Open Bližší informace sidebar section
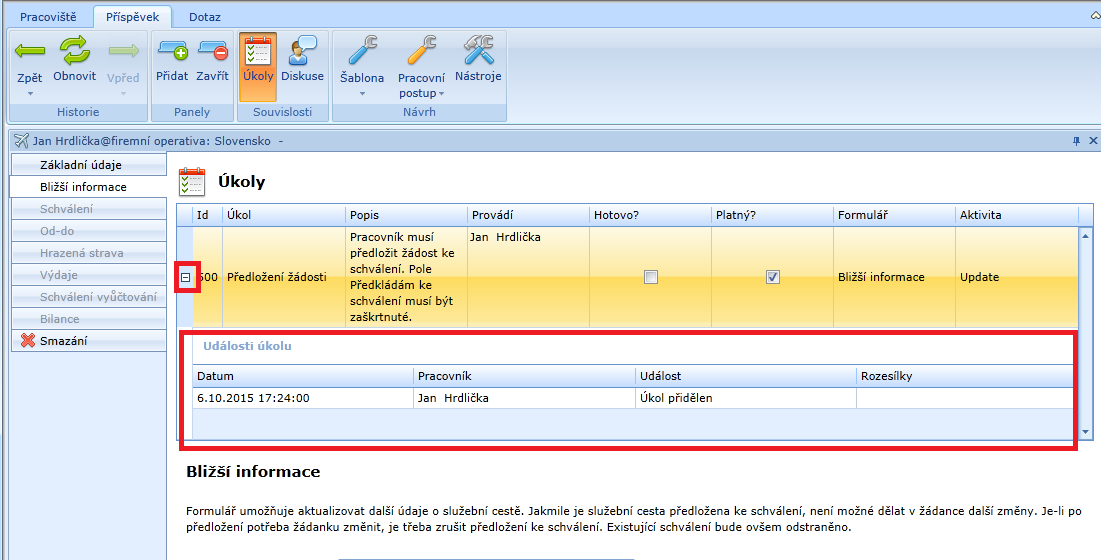The height and width of the screenshot is (560, 1101). (83, 187)
